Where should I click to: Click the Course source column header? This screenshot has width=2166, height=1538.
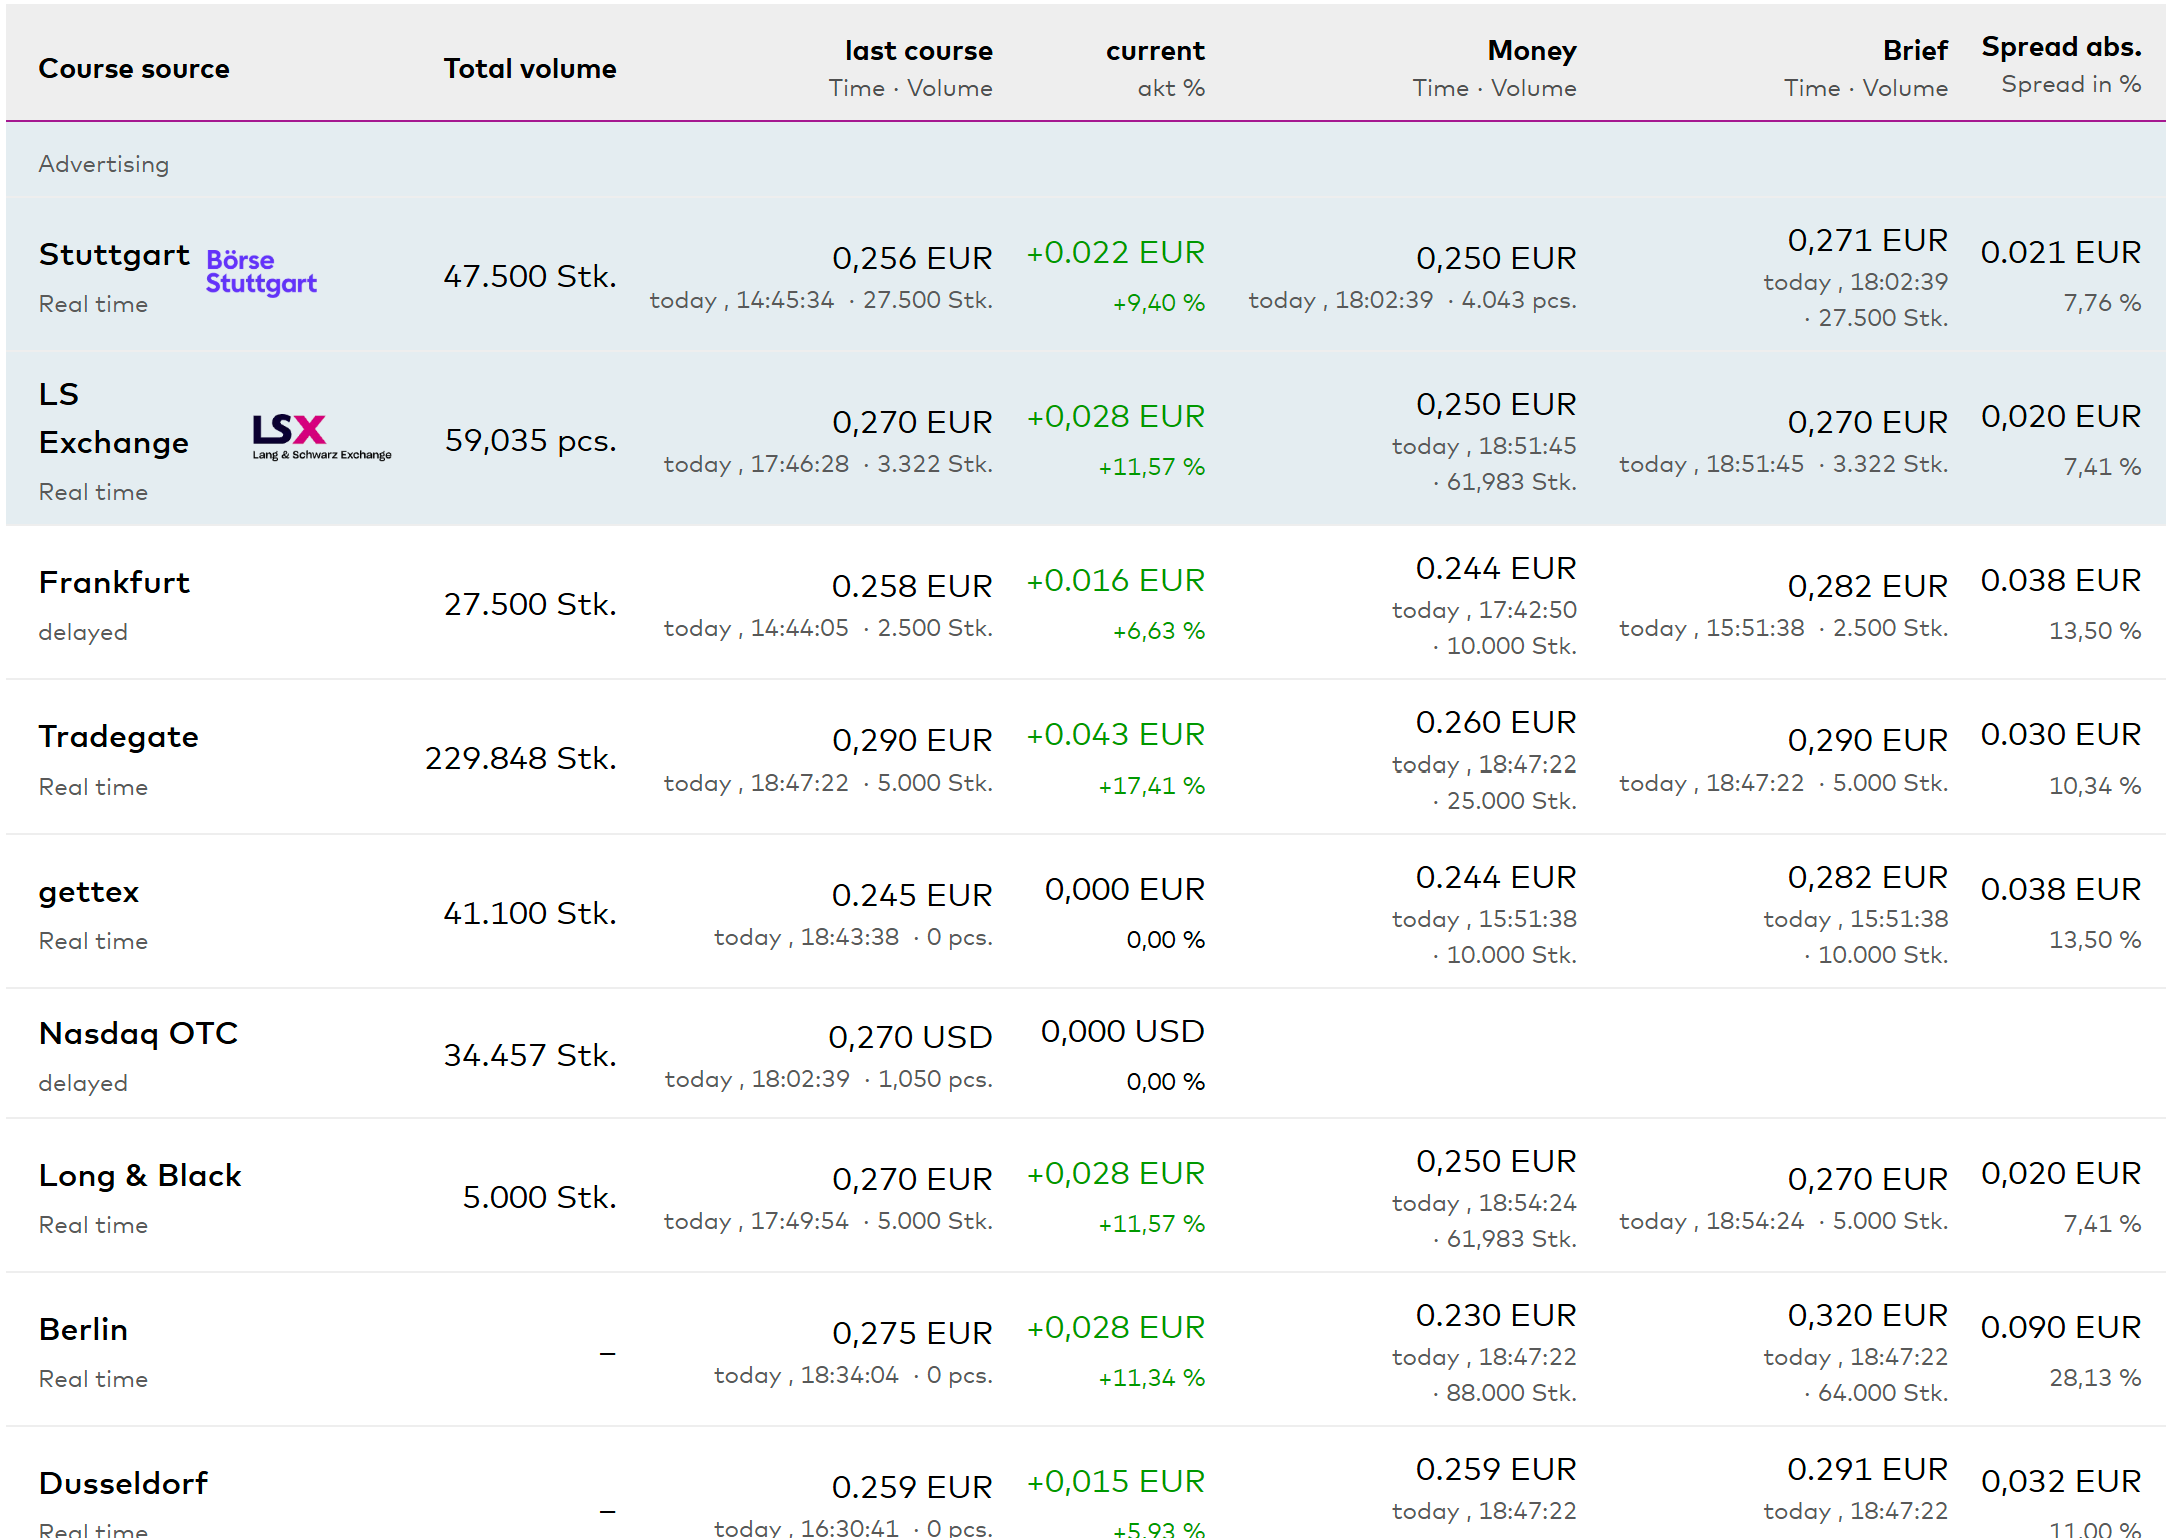(x=134, y=69)
